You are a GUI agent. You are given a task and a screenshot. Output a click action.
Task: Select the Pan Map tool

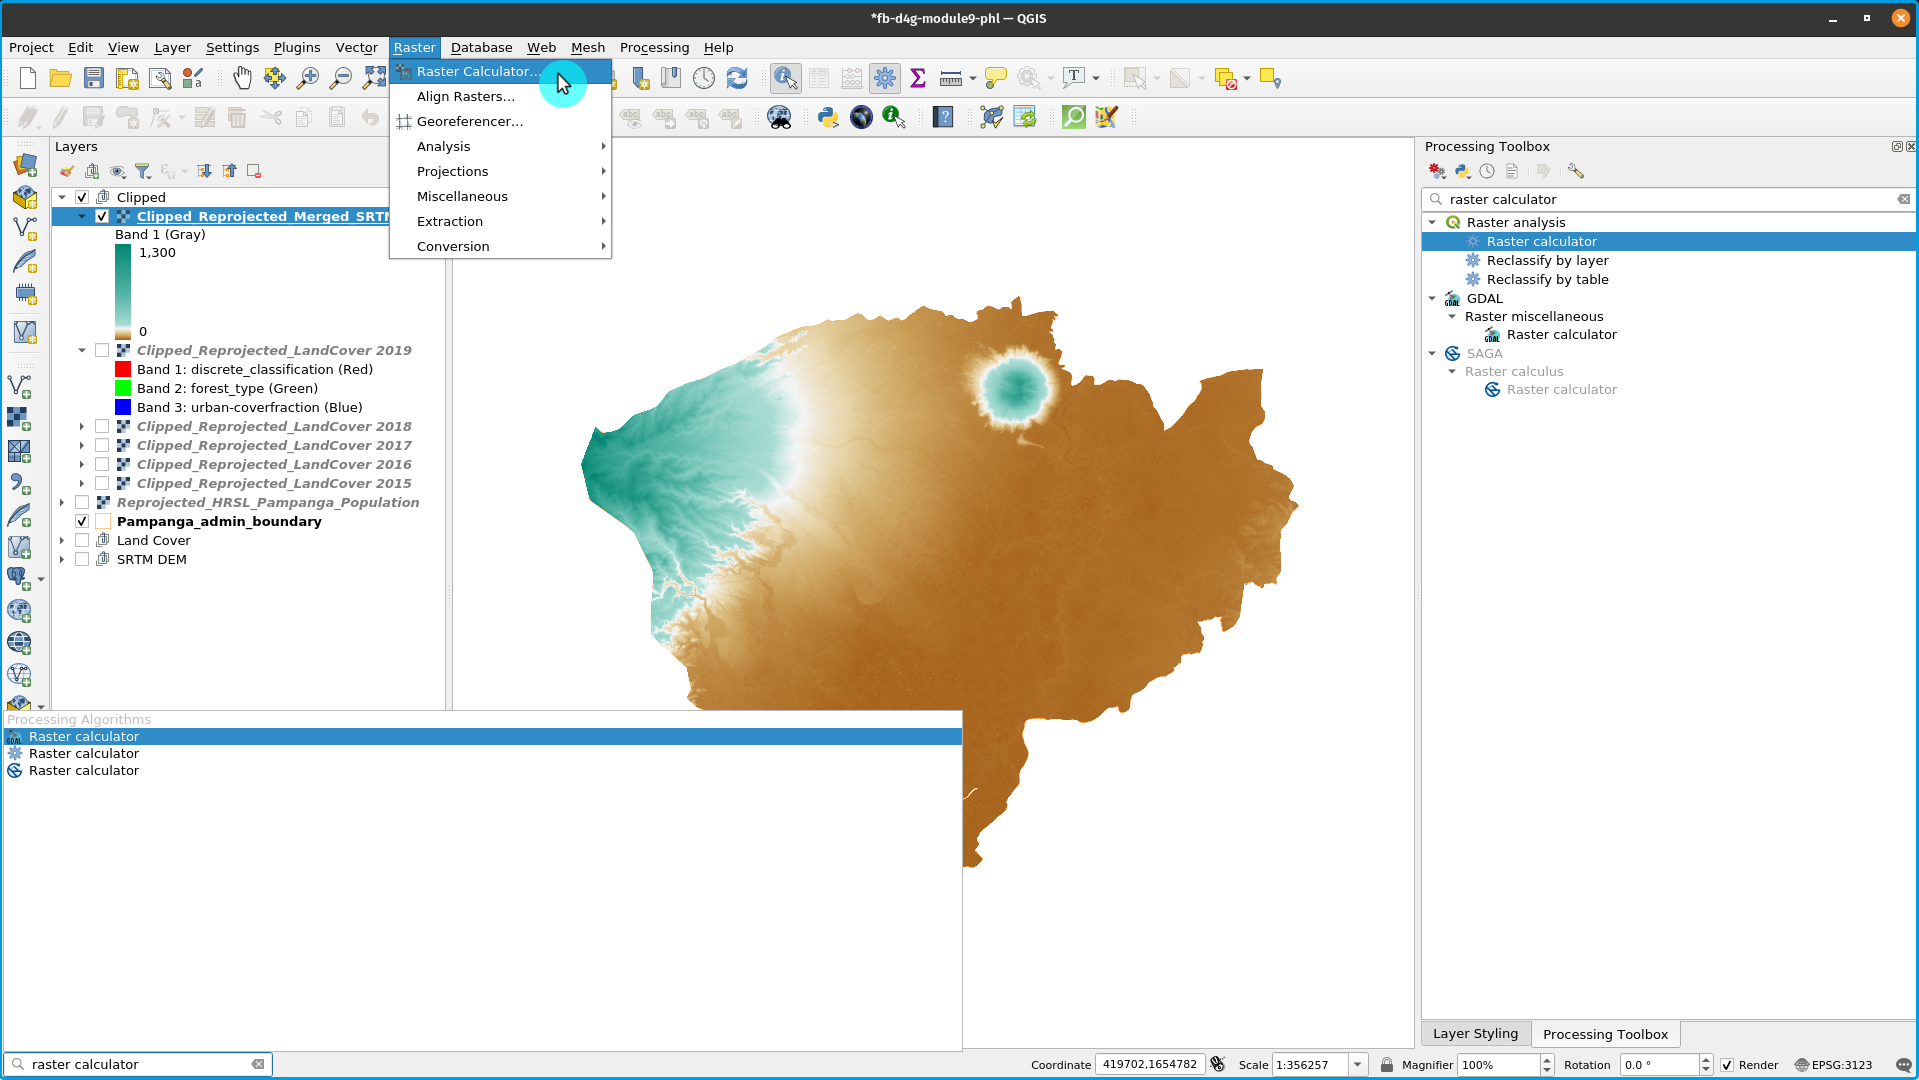point(242,78)
